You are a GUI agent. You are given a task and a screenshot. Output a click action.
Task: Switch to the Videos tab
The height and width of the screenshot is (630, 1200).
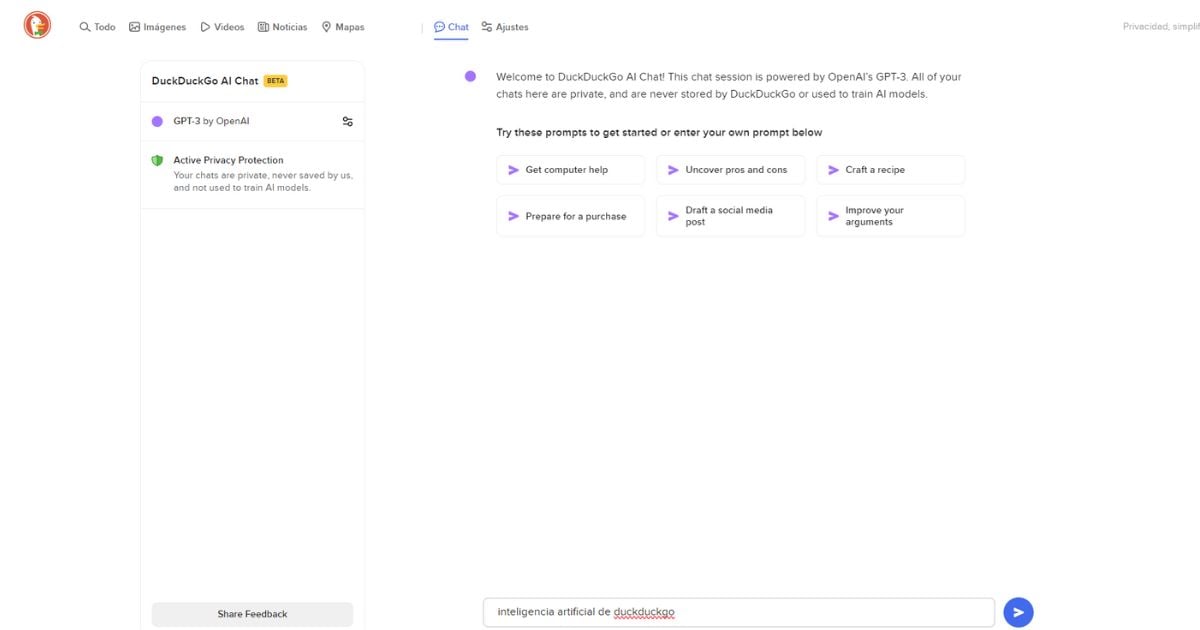click(222, 27)
